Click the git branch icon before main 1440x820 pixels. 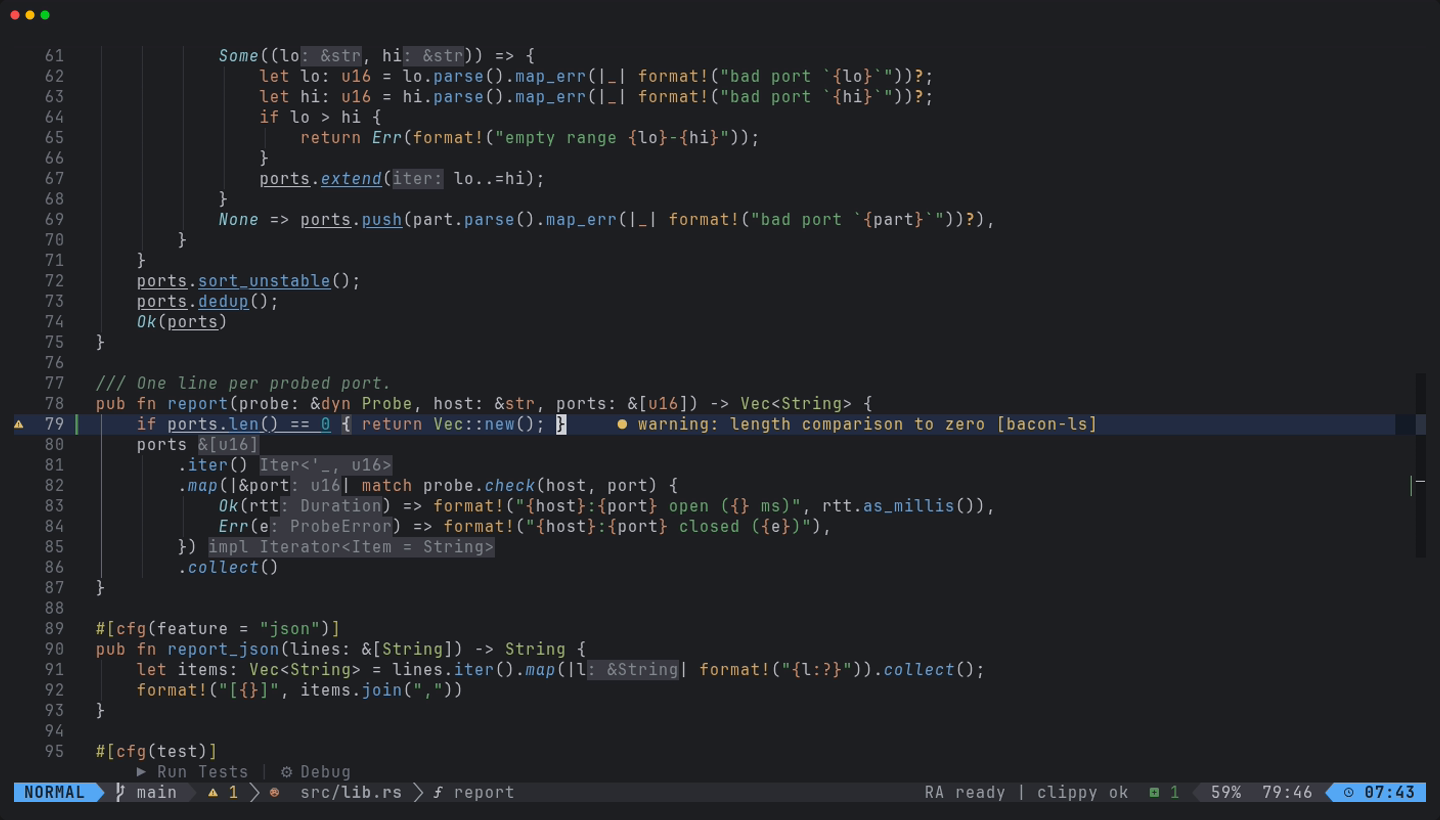pos(120,792)
